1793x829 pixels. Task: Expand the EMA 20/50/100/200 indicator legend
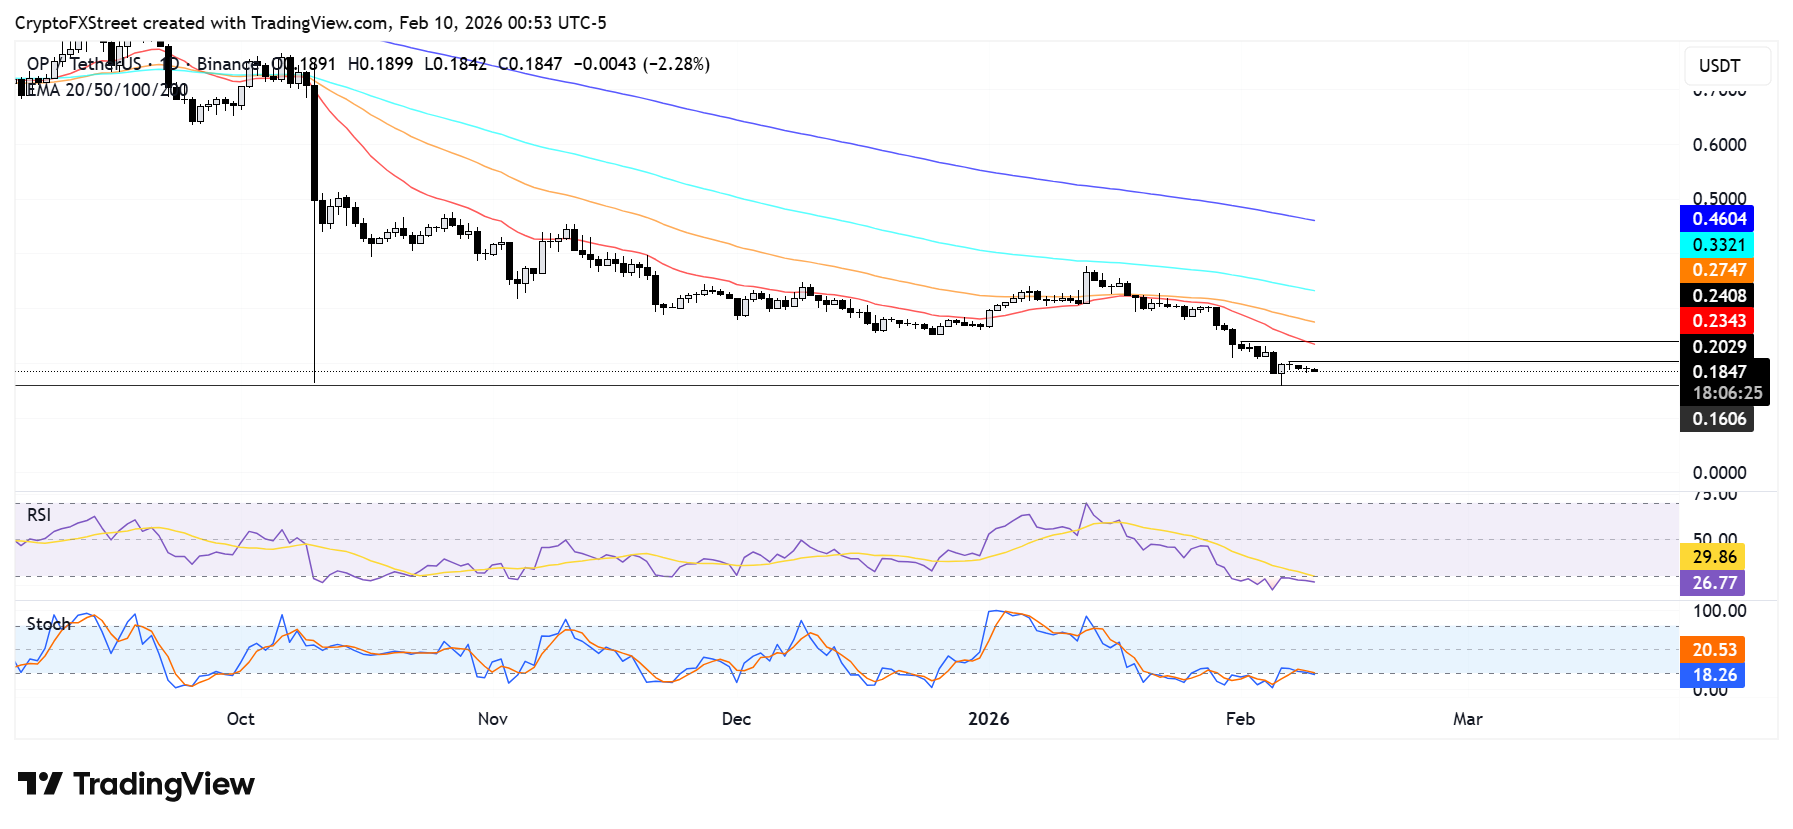click(x=103, y=90)
